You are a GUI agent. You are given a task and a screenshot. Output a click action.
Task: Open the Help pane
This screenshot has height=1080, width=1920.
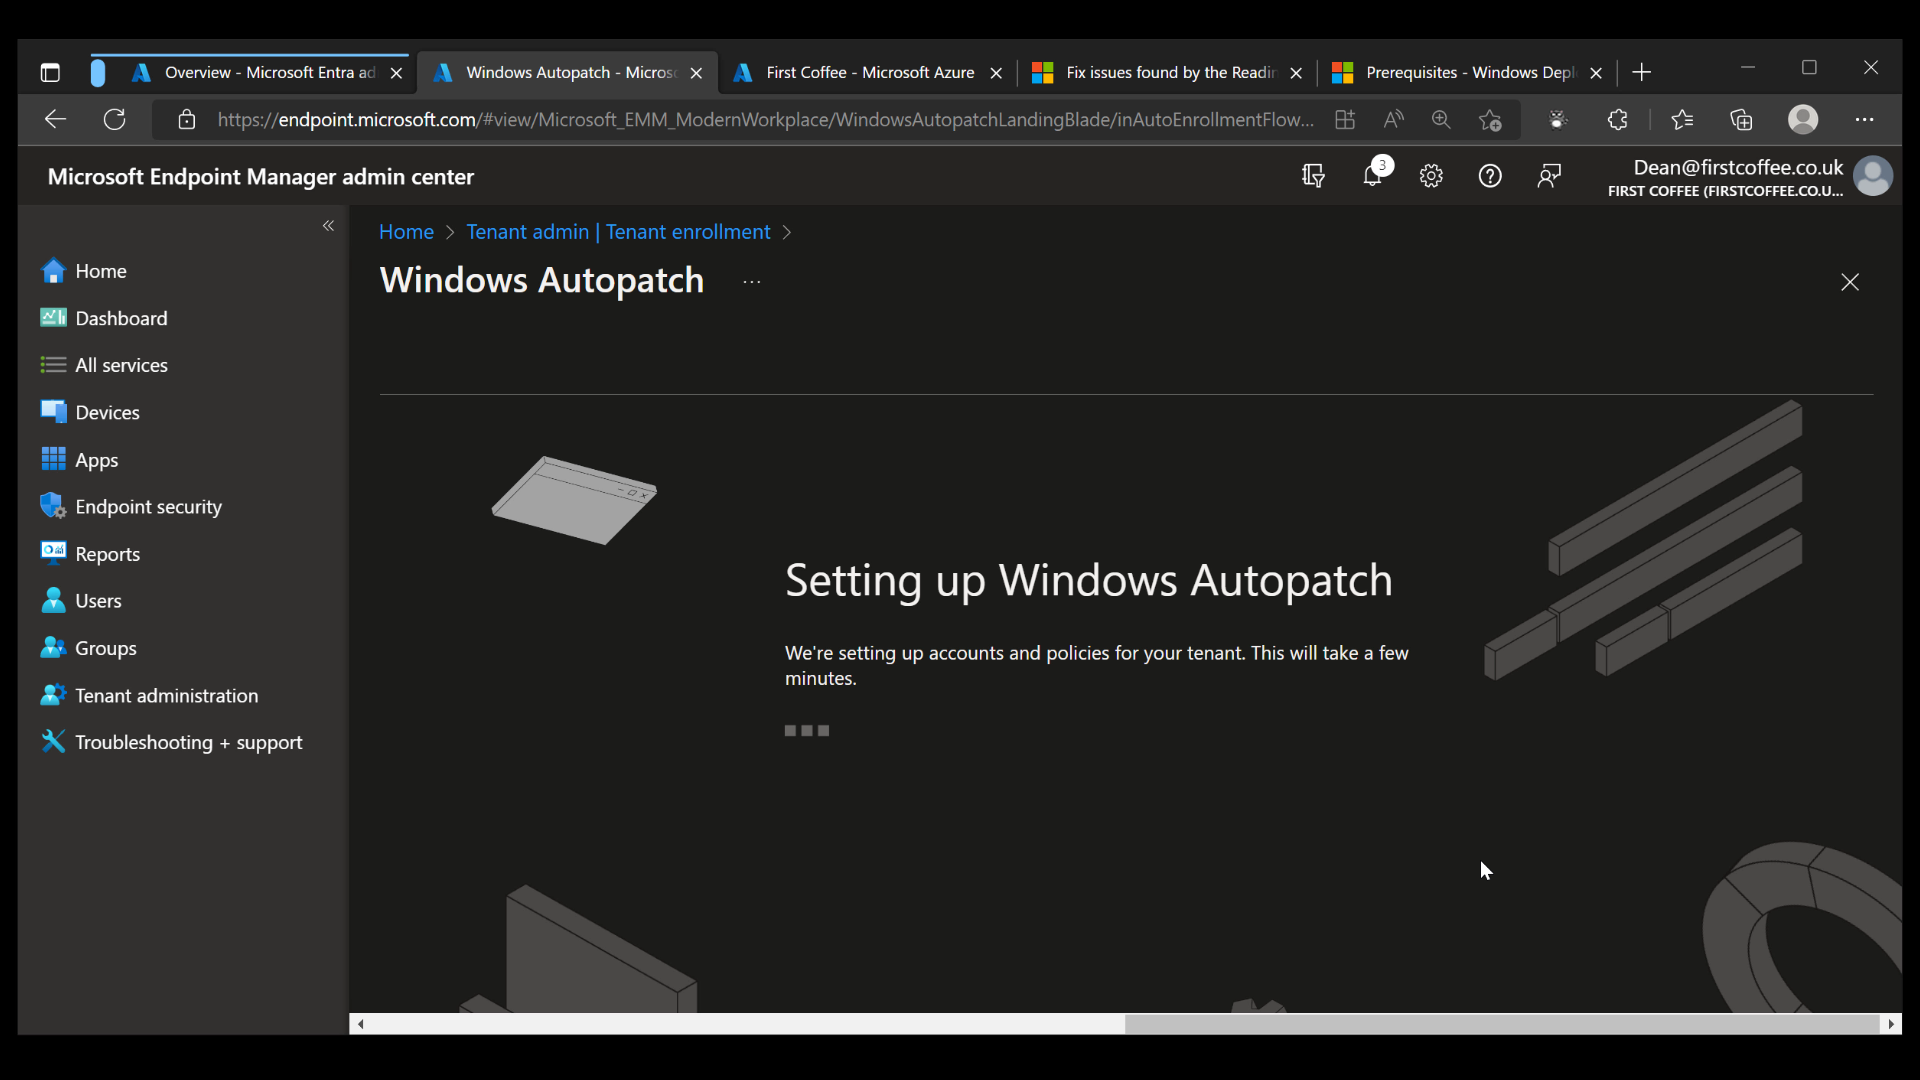[1490, 175]
